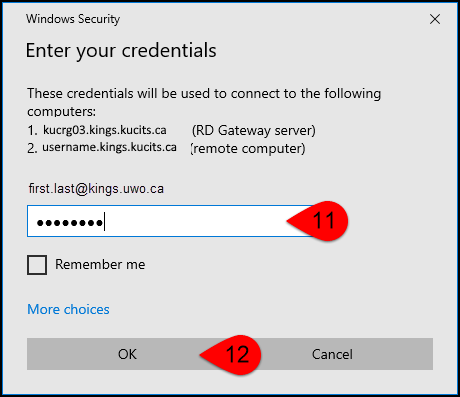Close the Windows Security dialog

435,19
